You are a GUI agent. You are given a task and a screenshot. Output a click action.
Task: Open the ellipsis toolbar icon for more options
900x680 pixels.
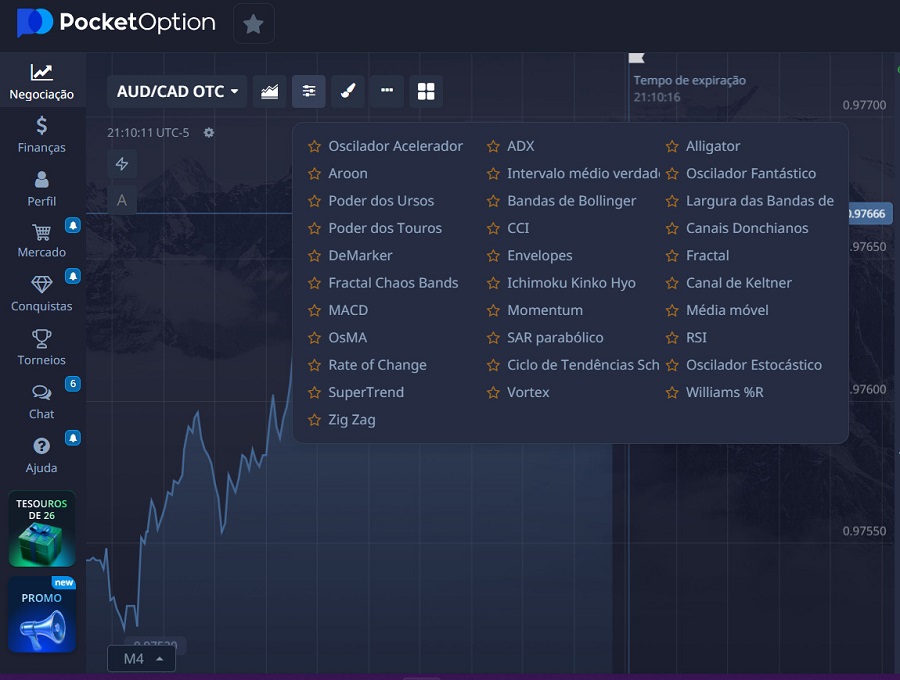(x=386, y=91)
